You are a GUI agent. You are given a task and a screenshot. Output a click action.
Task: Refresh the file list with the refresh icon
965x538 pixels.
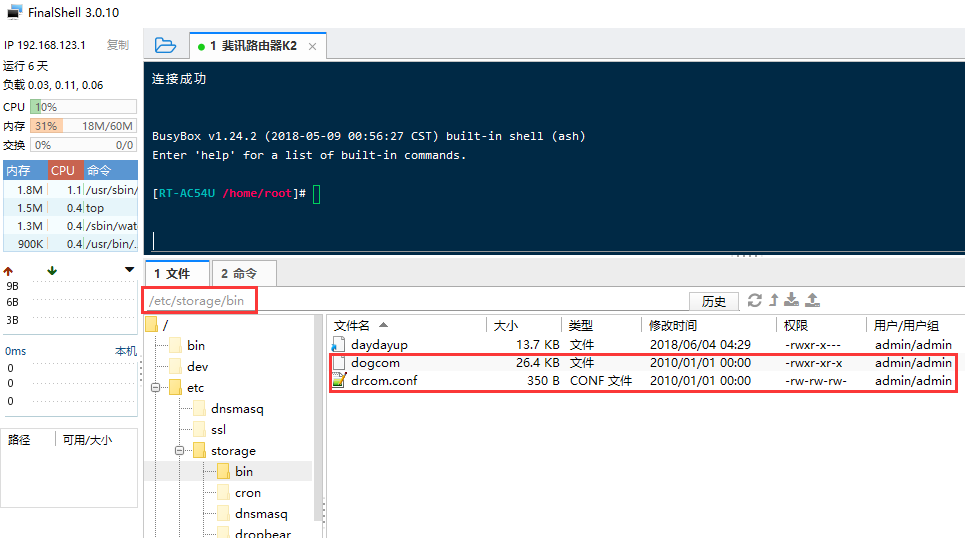point(755,300)
